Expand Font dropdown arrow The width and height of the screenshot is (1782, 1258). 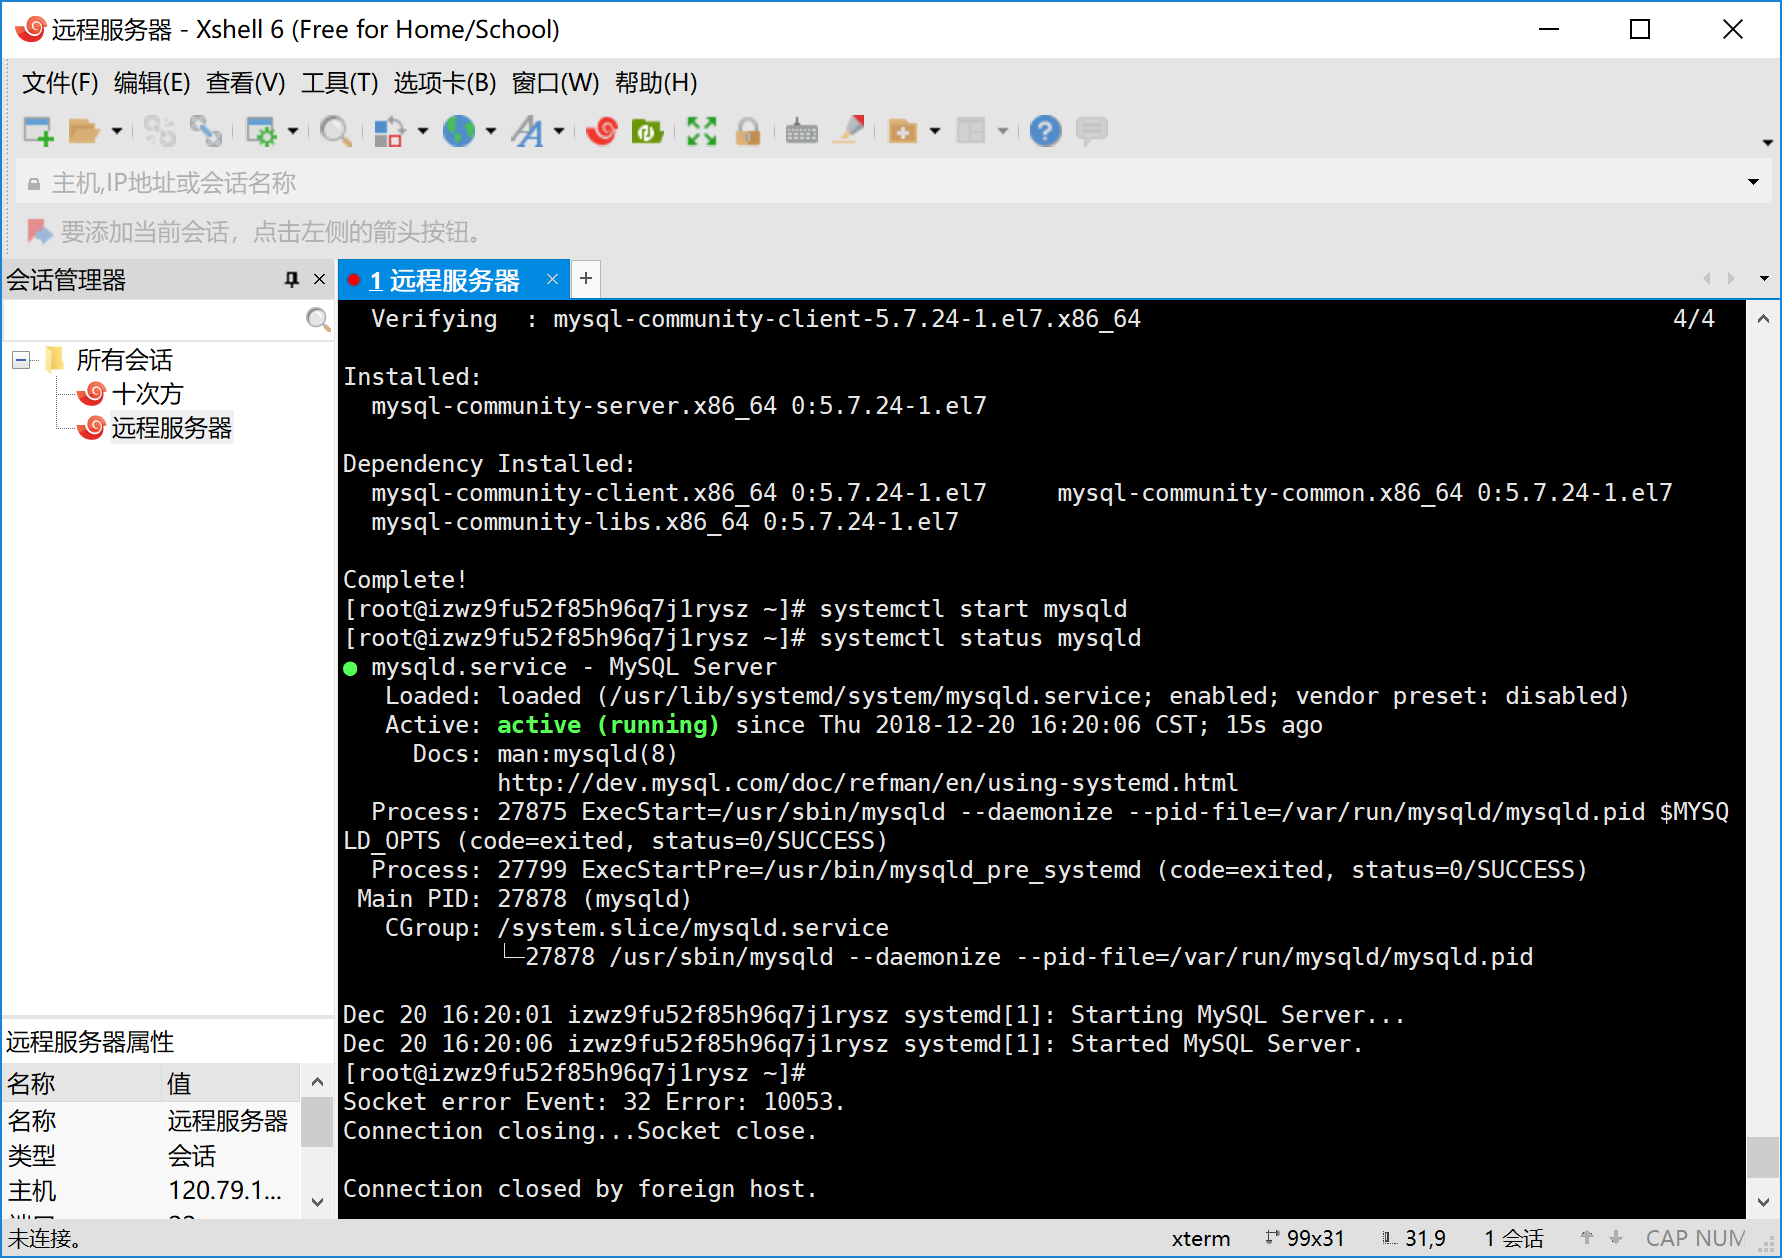point(559,131)
